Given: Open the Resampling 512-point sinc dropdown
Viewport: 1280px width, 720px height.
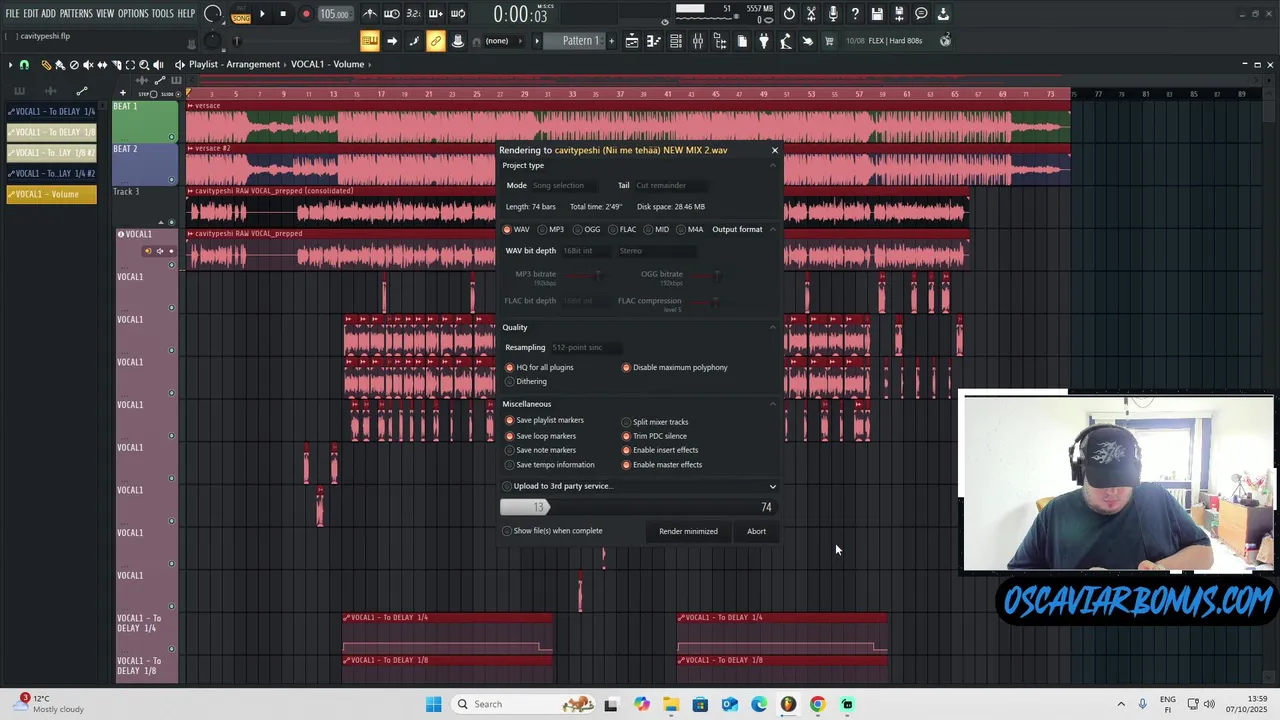Looking at the screenshot, I should point(586,347).
